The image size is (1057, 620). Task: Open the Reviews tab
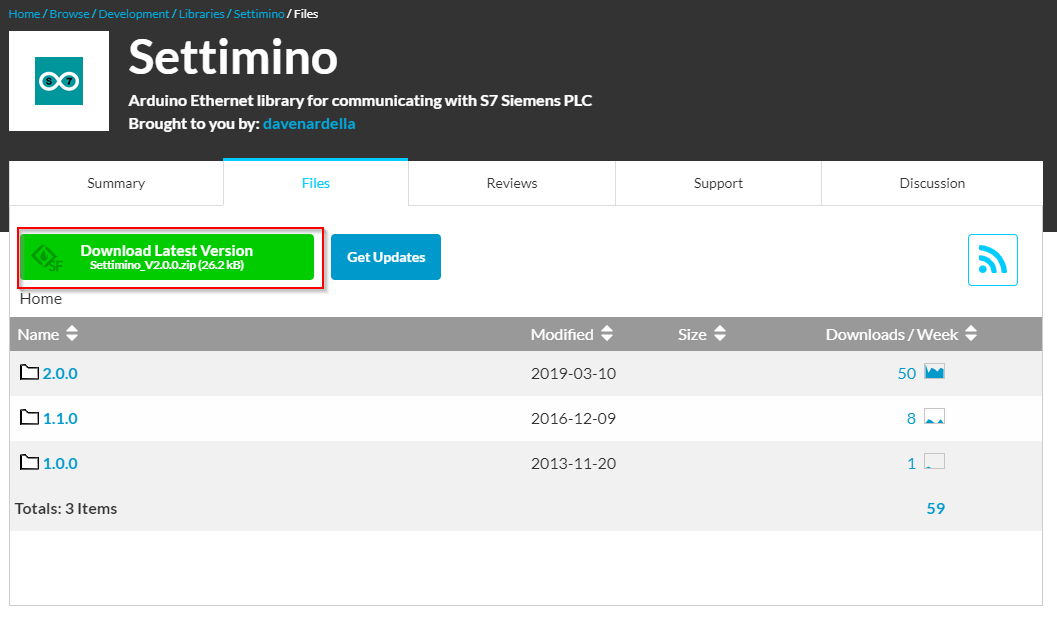click(x=512, y=183)
